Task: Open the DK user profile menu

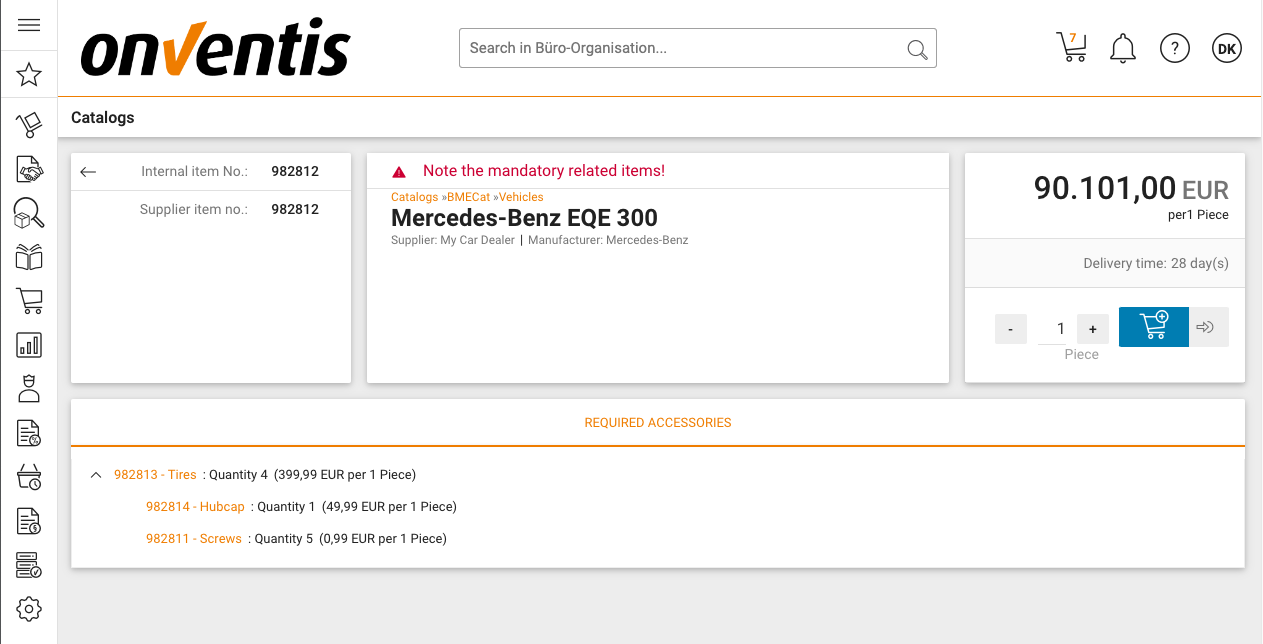Action: coord(1226,48)
